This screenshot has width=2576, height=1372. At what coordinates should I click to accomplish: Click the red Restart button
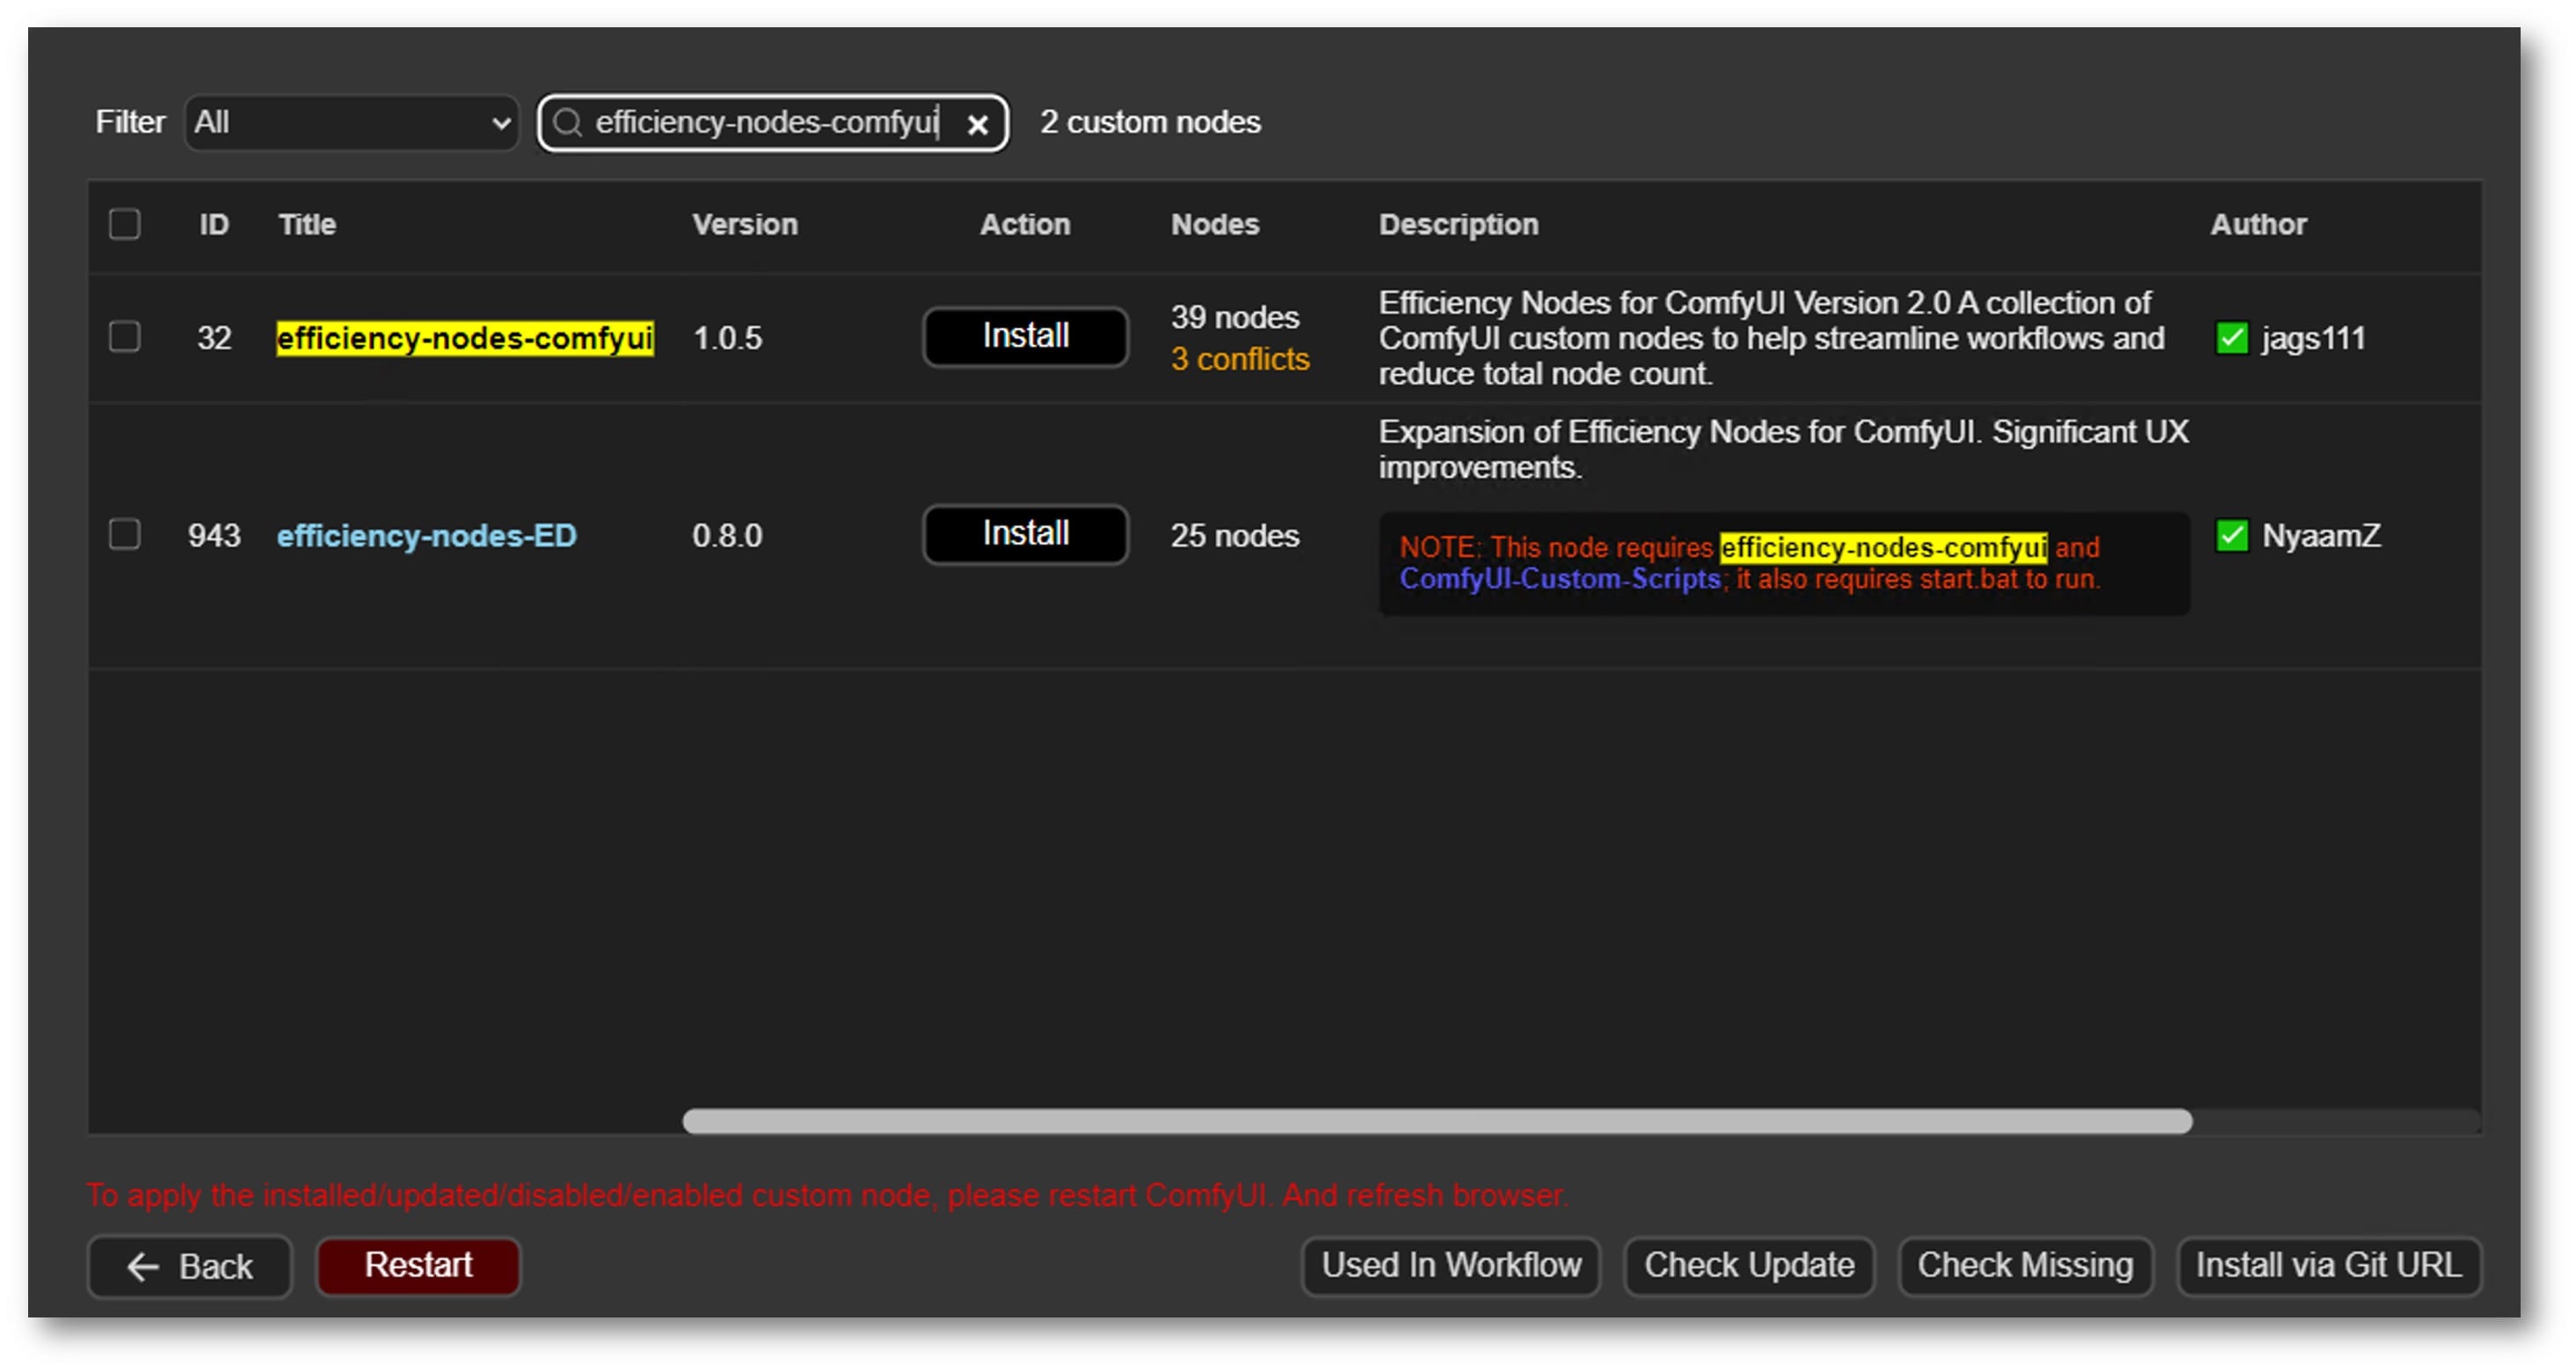pyautogui.click(x=418, y=1266)
